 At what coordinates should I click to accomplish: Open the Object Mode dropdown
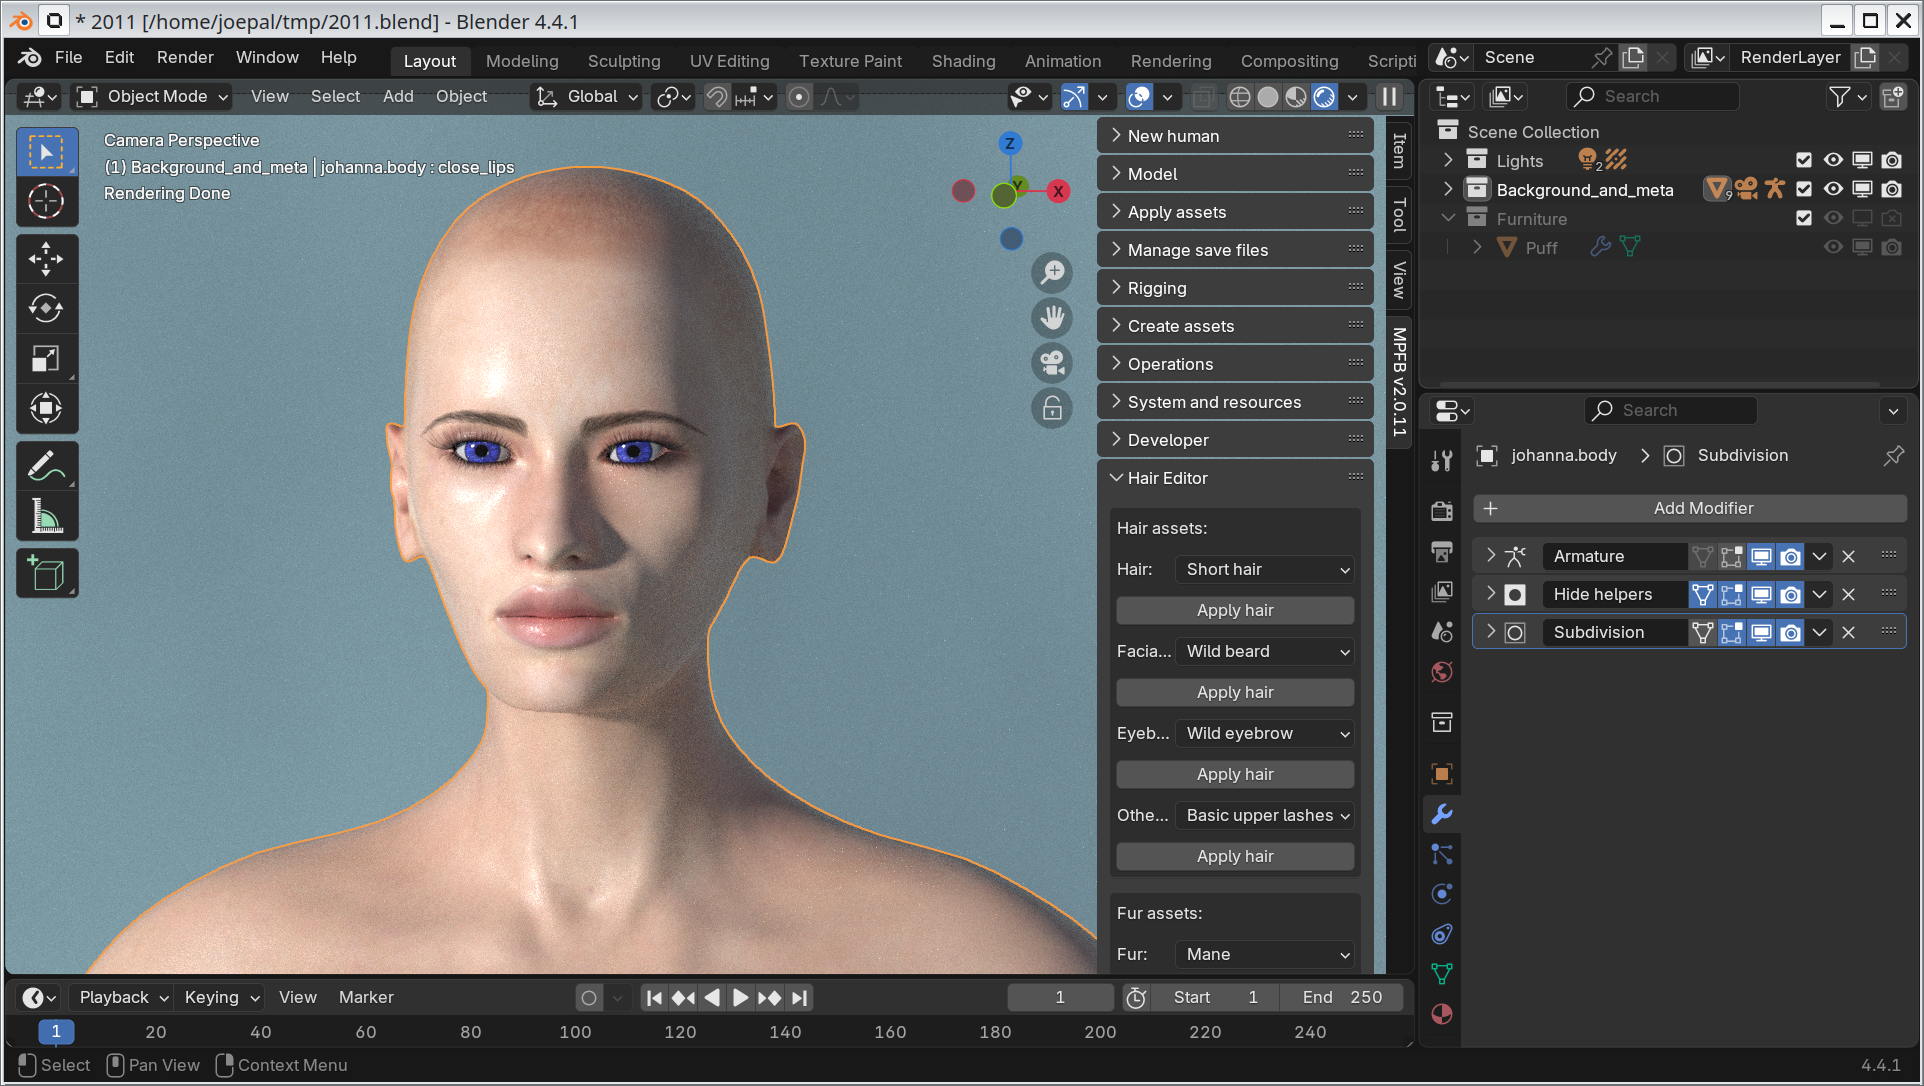(153, 96)
